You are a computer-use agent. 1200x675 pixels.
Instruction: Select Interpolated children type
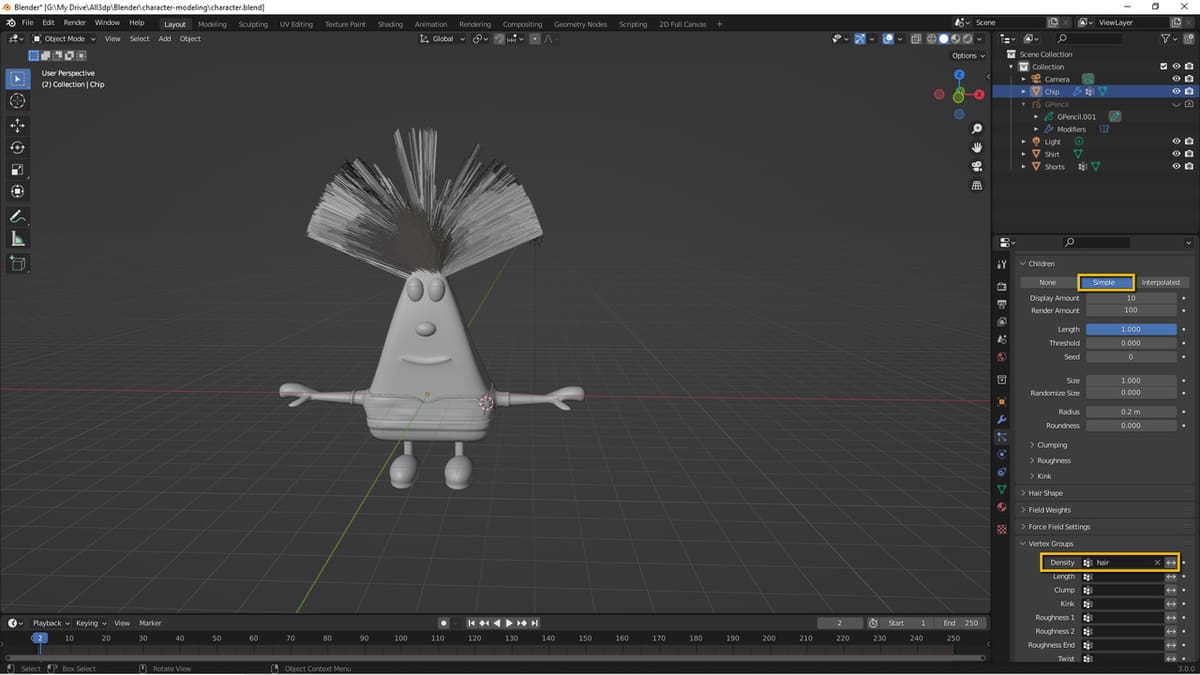[1160, 282]
